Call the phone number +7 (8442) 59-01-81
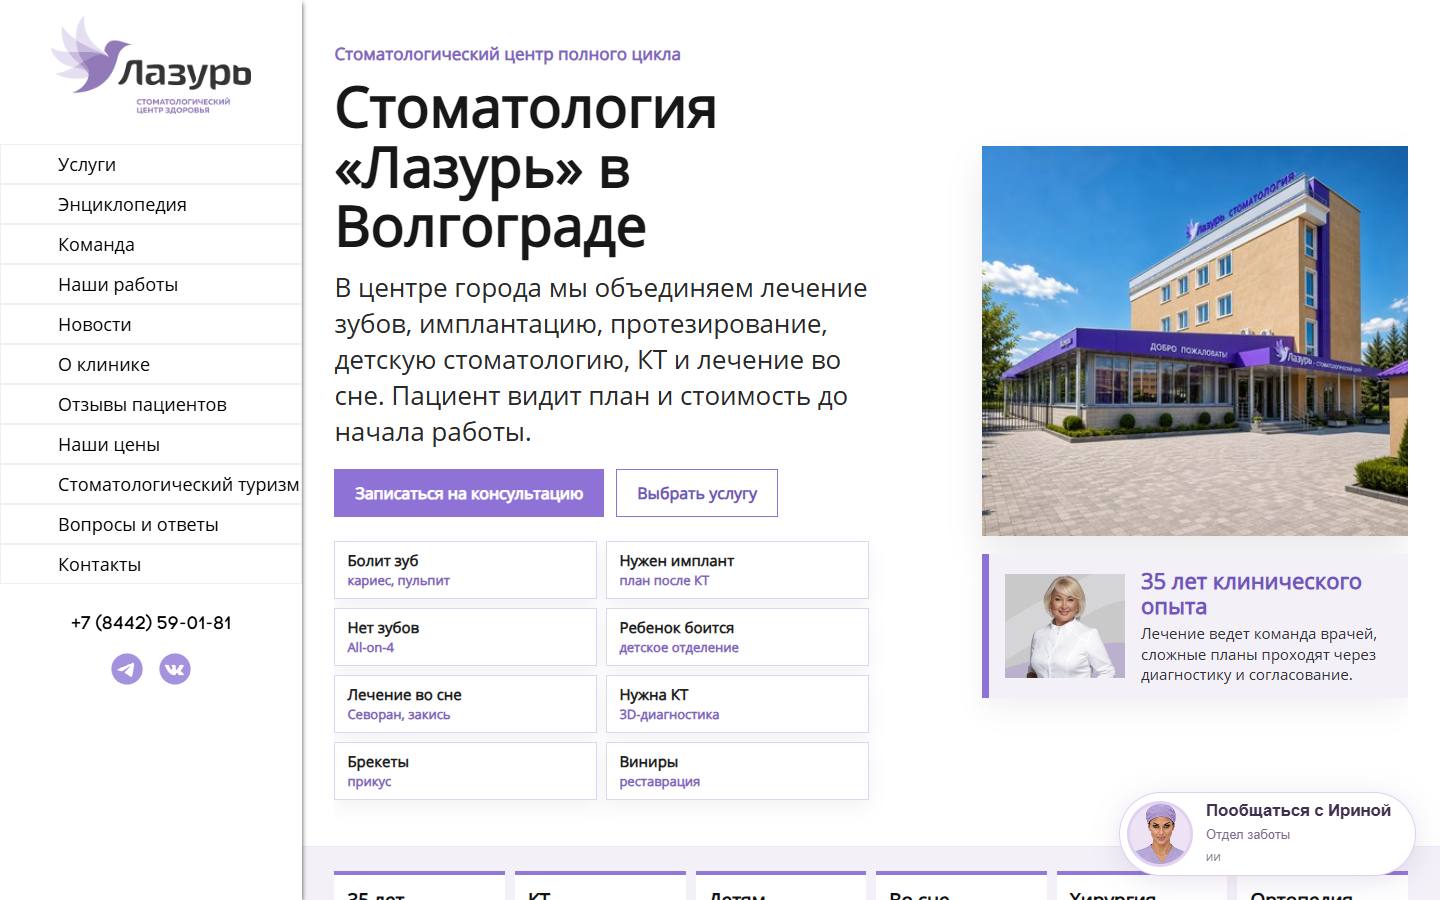This screenshot has height=900, width=1440. click(x=151, y=623)
